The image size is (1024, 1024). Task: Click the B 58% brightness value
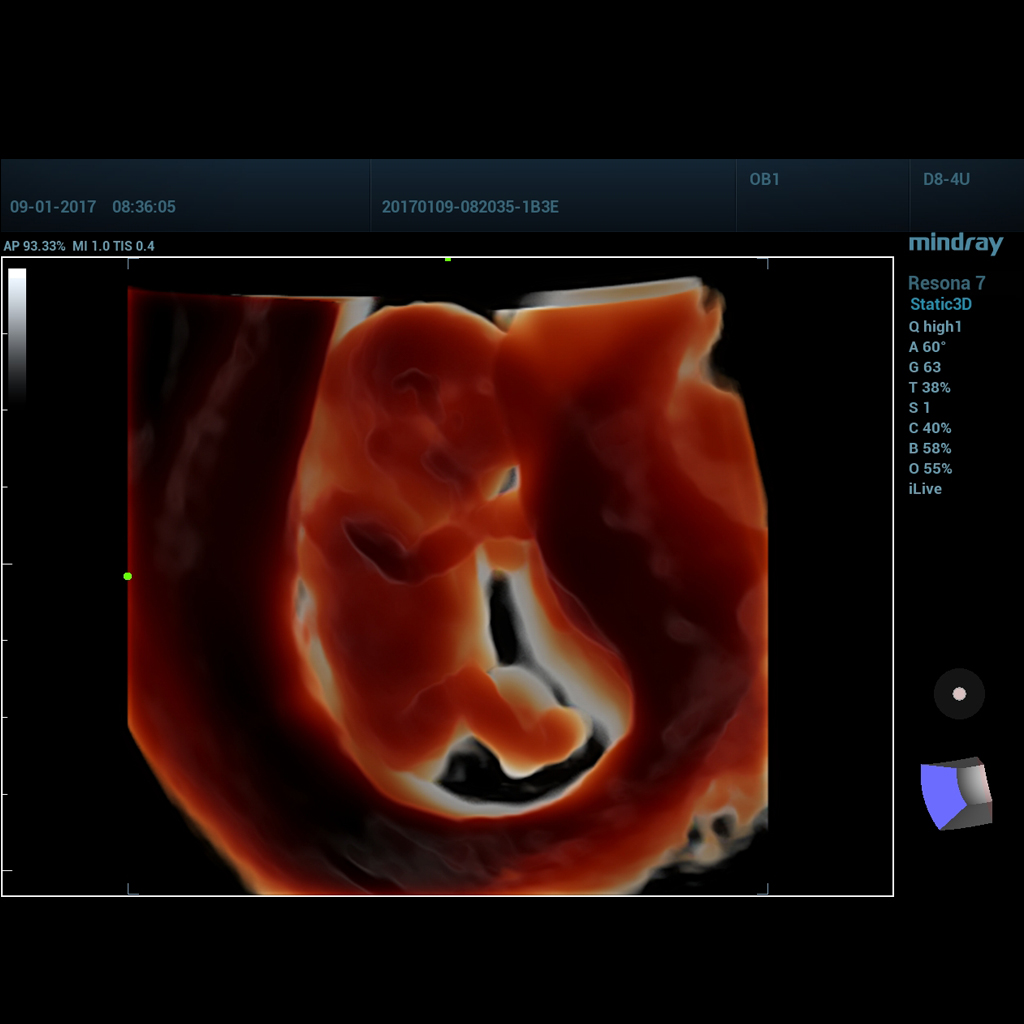coord(930,449)
